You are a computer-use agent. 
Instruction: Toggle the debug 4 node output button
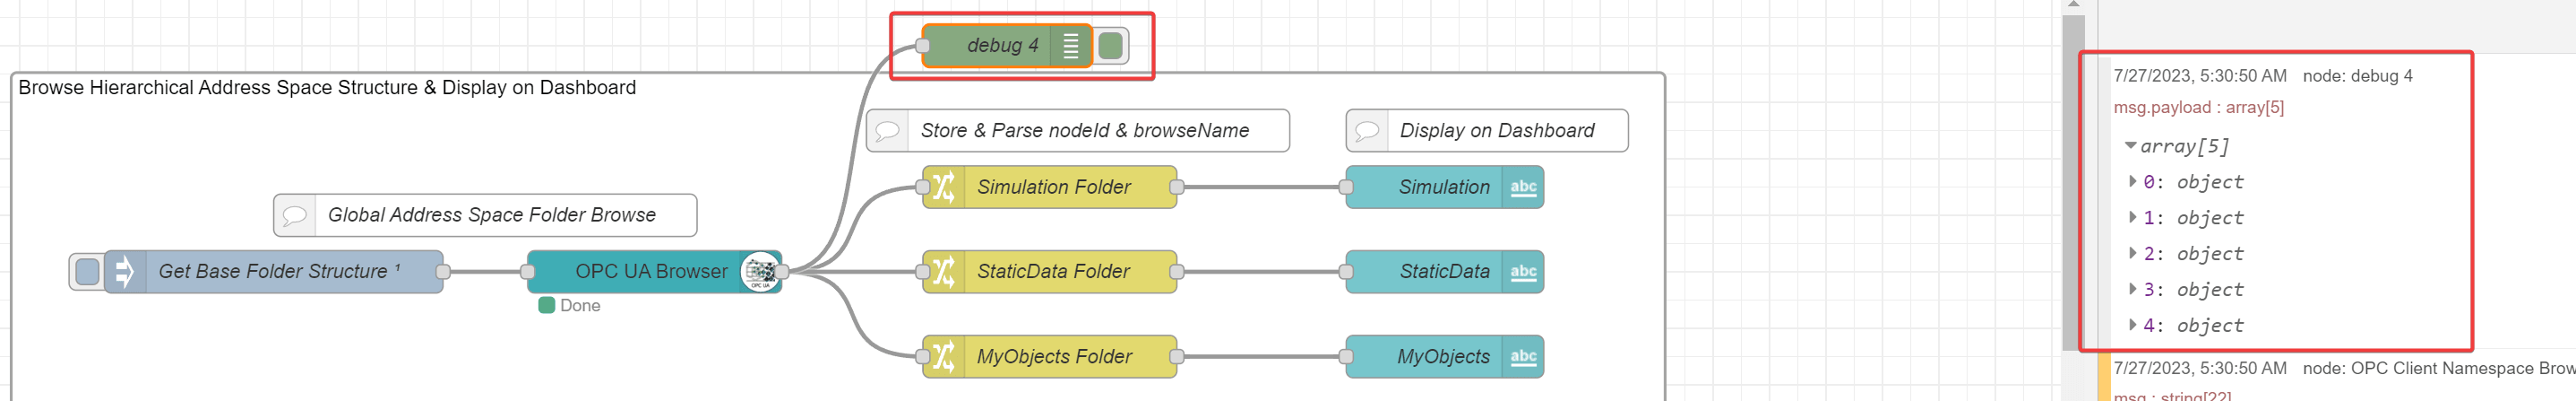[x=1110, y=46]
